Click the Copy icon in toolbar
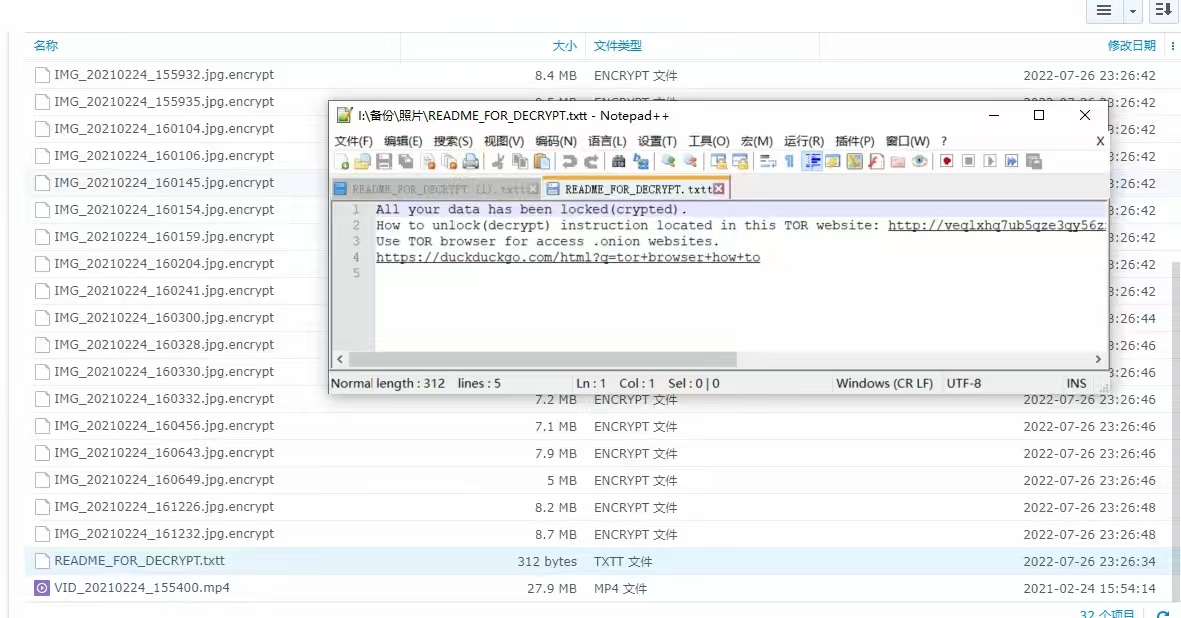Viewport: 1181px width, 618px height. click(x=520, y=161)
